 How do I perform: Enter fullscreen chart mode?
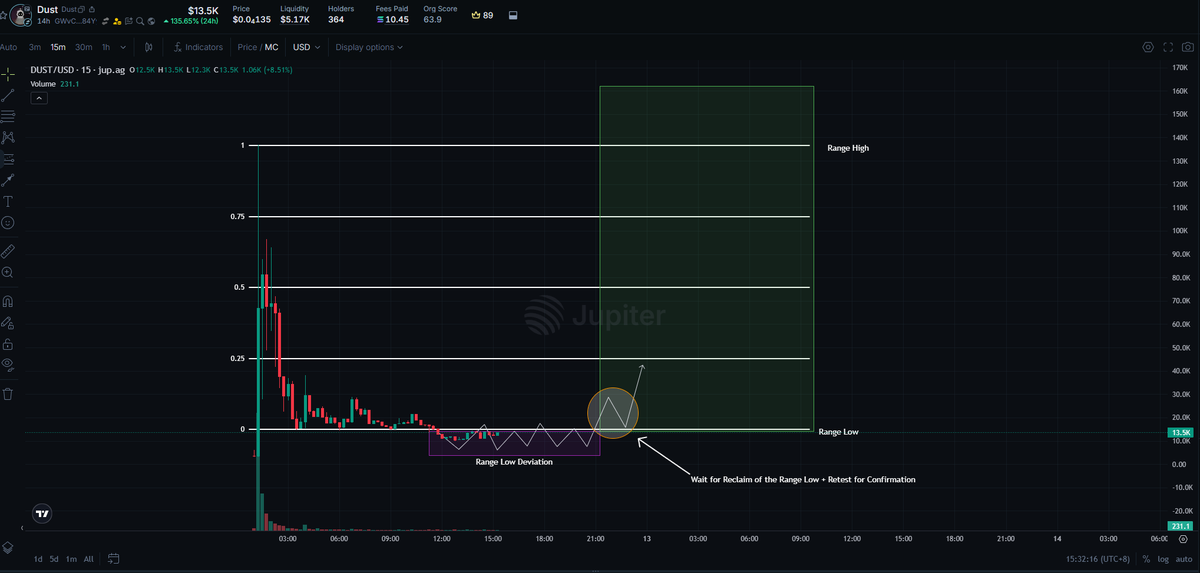1168,47
